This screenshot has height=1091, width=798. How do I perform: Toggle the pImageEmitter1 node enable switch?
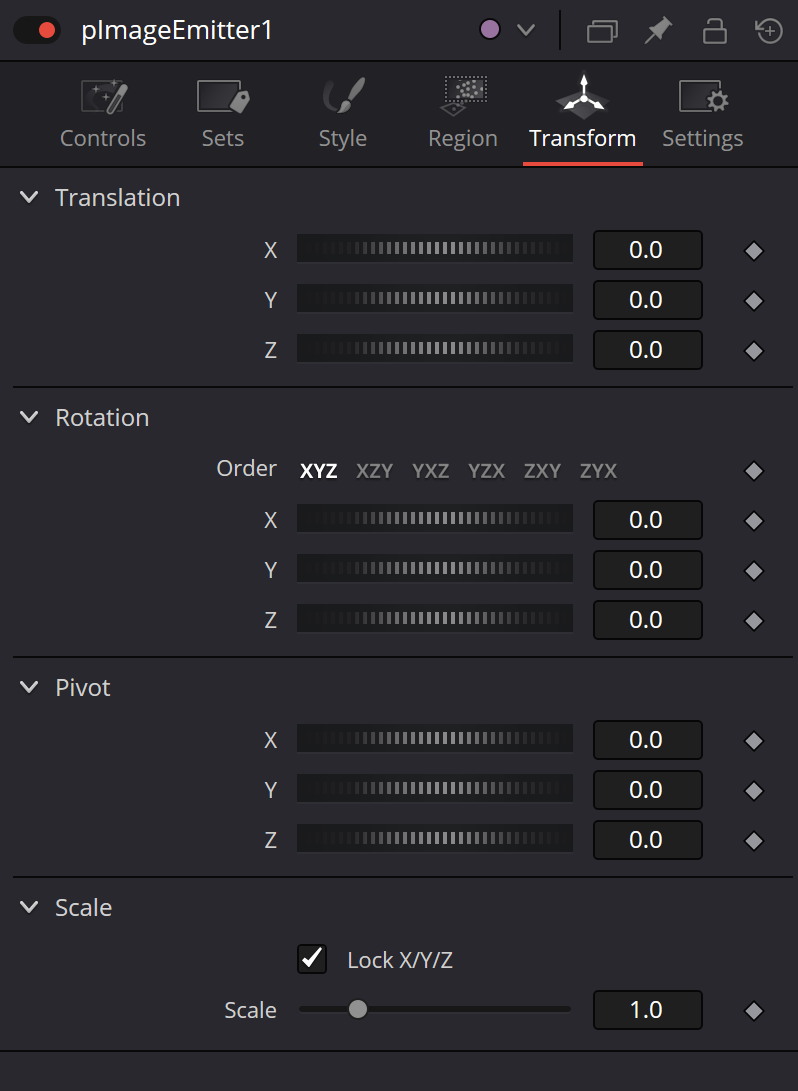coord(37,30)
